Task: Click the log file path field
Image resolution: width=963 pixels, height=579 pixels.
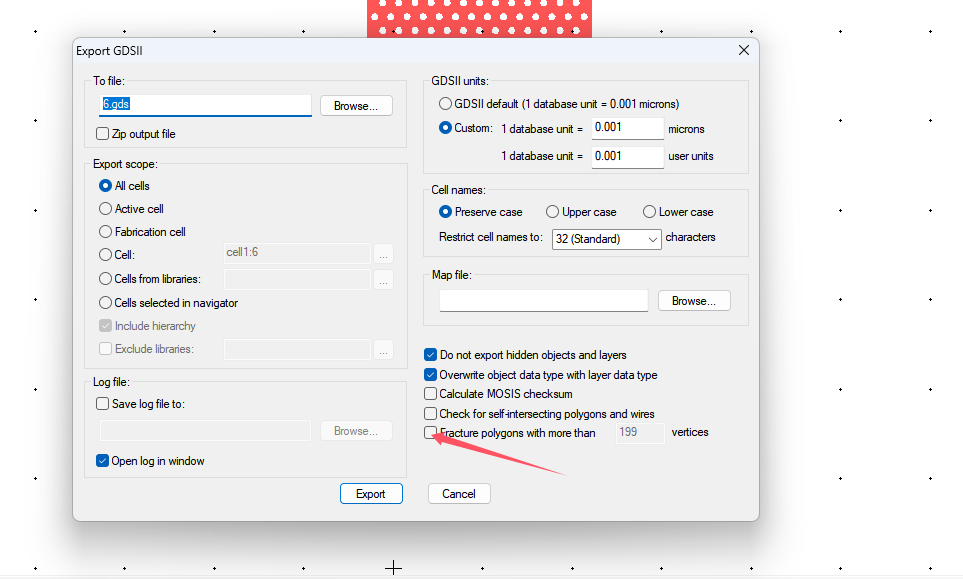Action: coord(205,430)
